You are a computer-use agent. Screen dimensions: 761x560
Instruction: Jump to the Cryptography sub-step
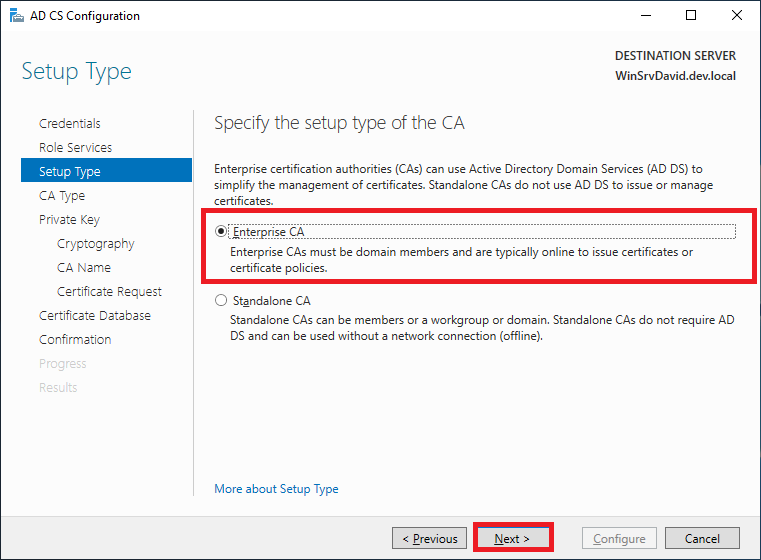tap(95, 243)
